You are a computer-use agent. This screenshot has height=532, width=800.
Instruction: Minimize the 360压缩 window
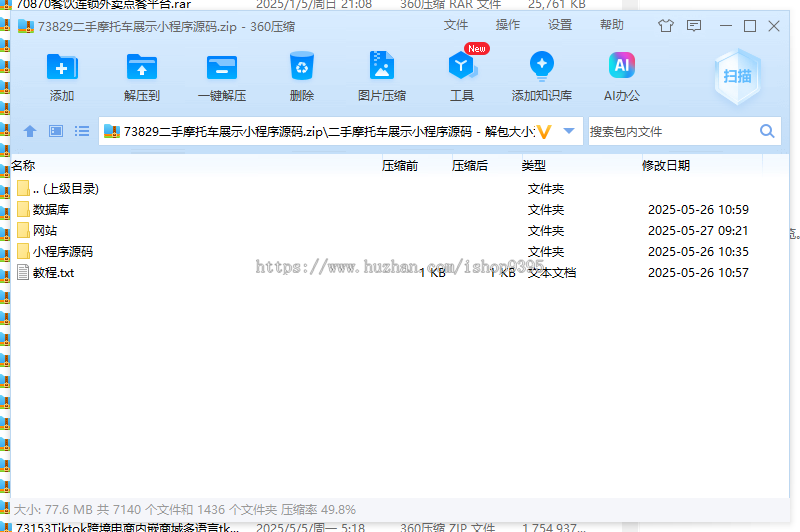(726, 26)
